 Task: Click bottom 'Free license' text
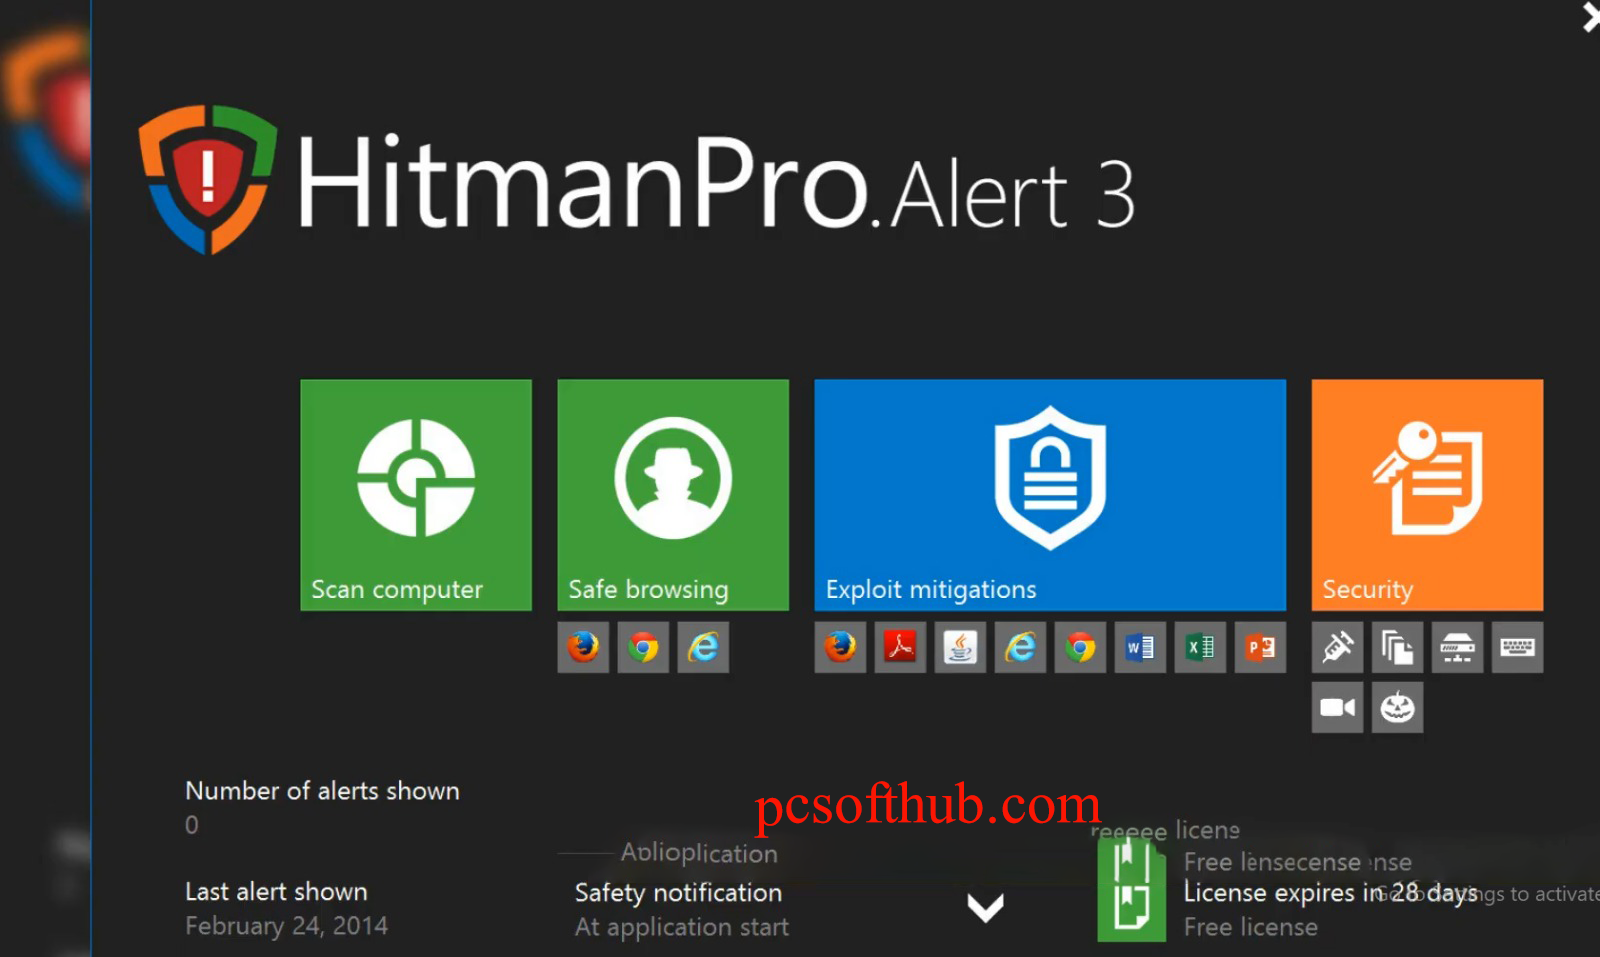pos(1251,927)
